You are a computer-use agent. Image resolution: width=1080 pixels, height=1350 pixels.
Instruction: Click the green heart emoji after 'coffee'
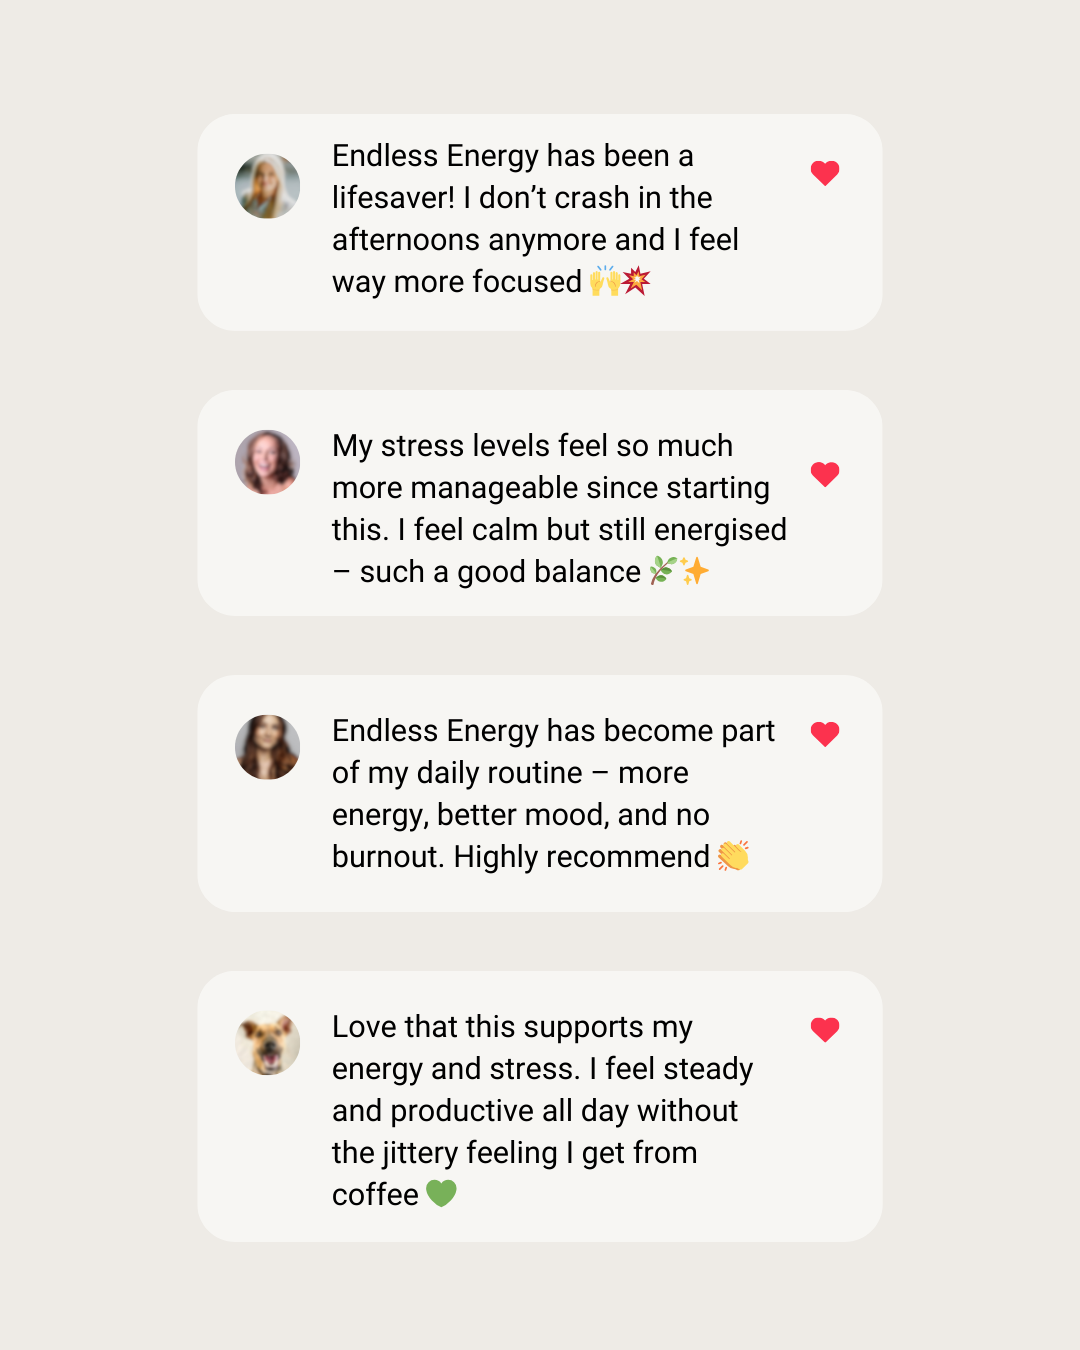[x=441, y=1193]
